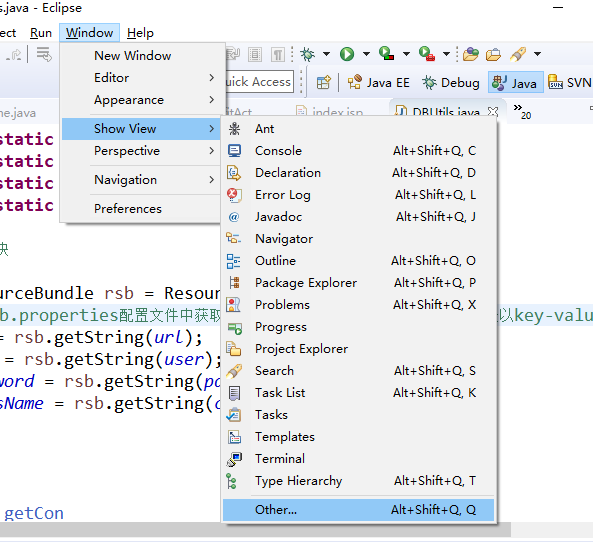Click the Ant view icon
Screen dimensions: 593x542
click(x=234, y=129)
